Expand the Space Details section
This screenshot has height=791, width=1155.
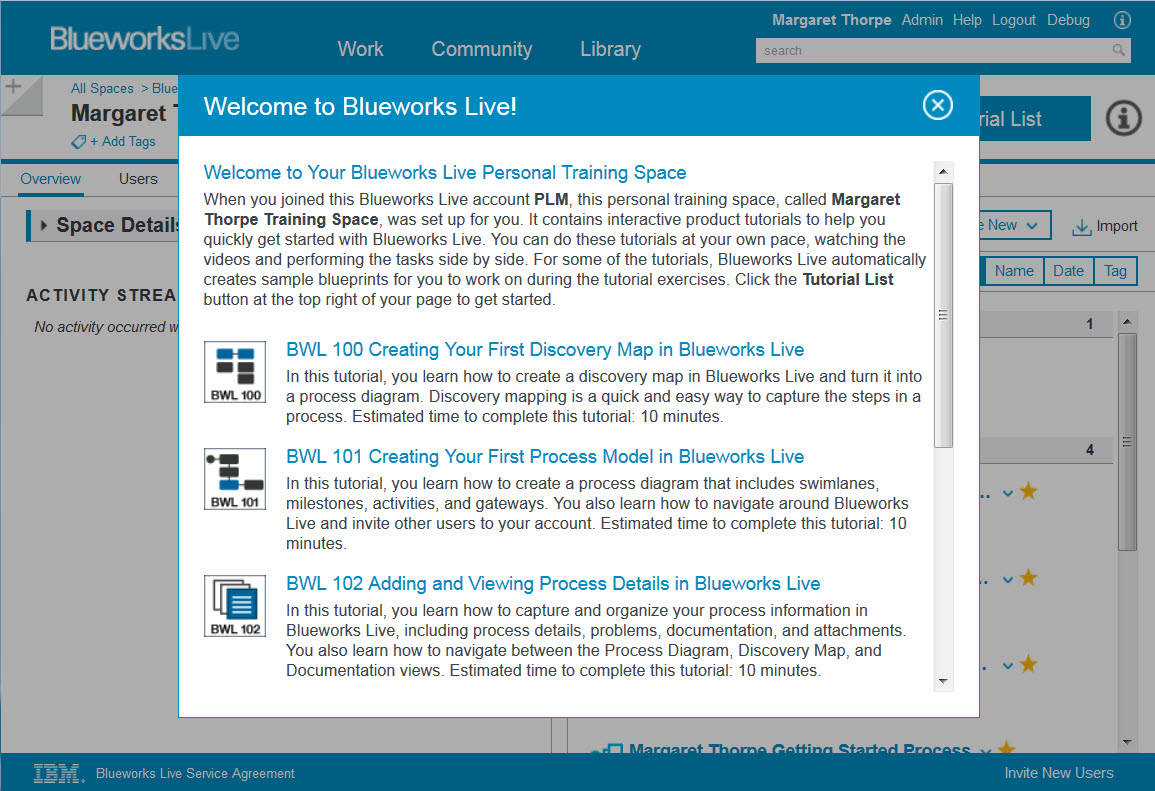pos(44,226)
